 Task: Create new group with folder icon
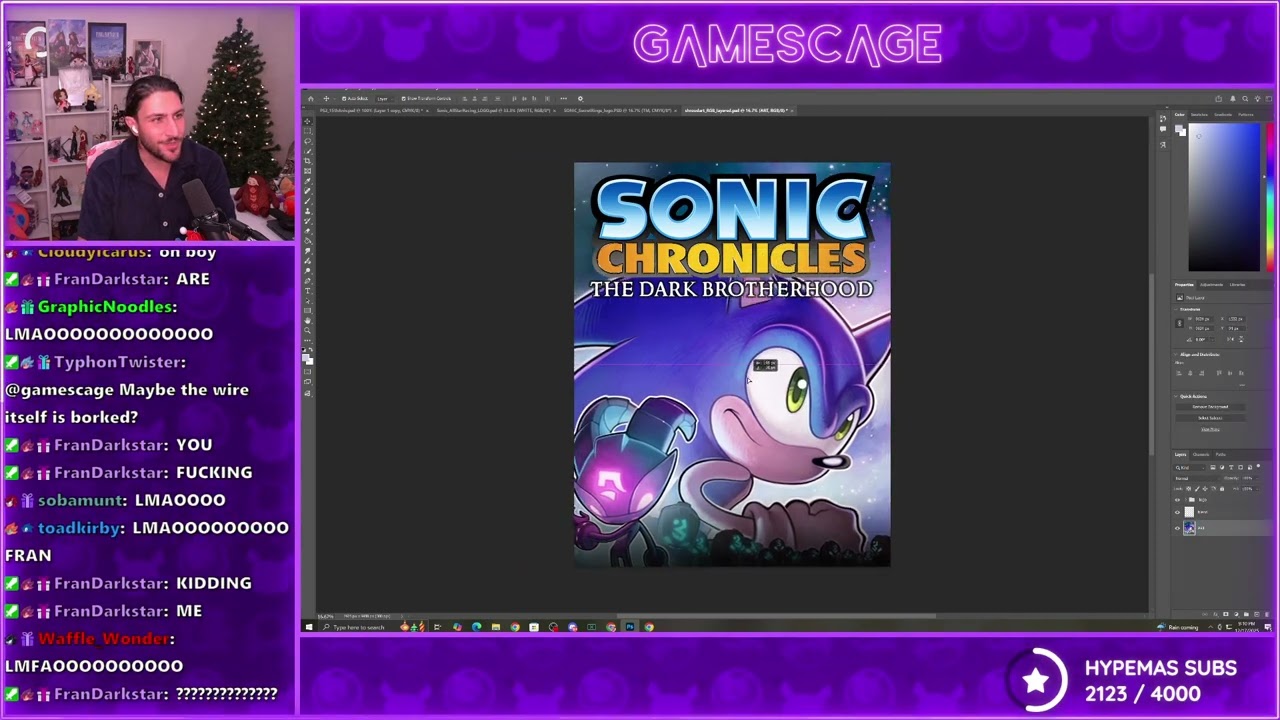tap(1246, 614)
